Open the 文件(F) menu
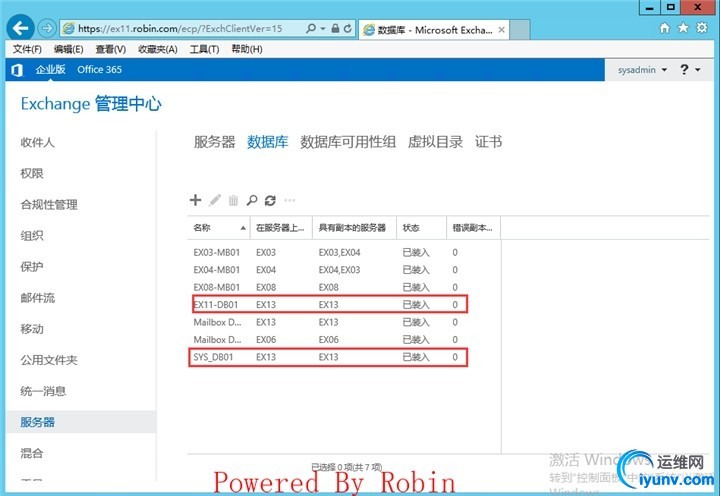Screen dimensions: 720x496 (27, 49)
